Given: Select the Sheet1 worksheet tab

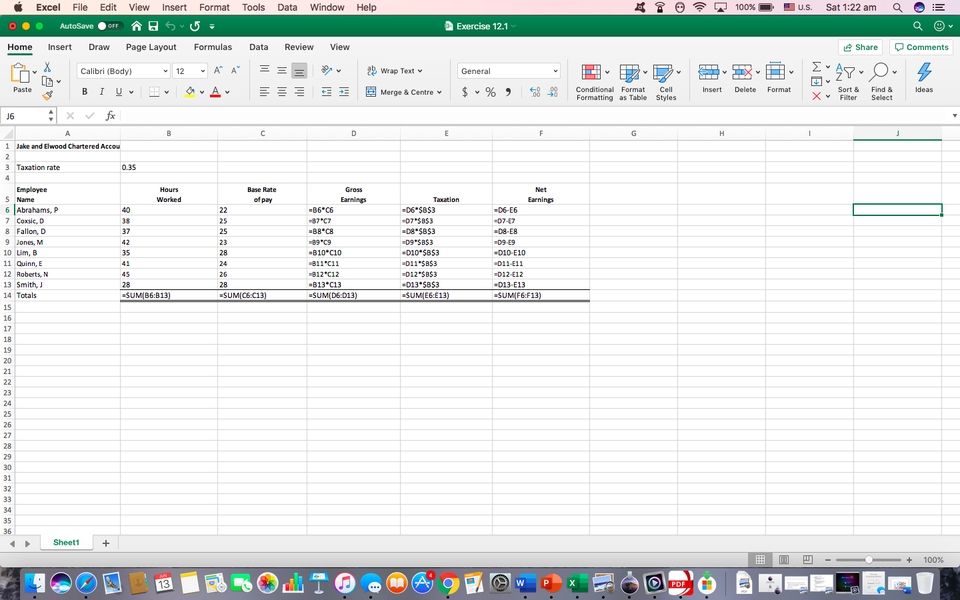Looking at the screenshot, I should click(66, 542).
